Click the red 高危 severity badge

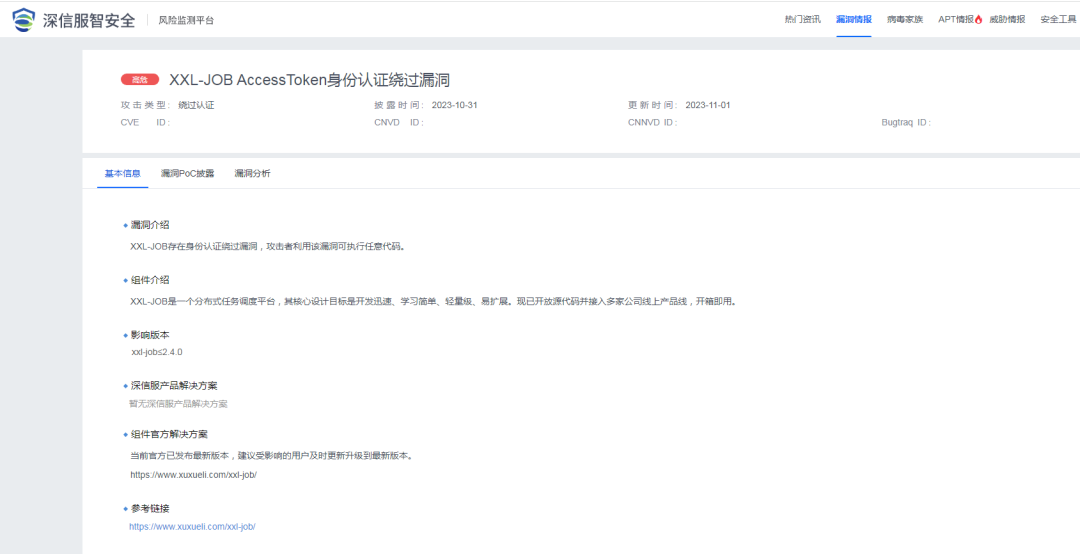[x=140, y=80]
